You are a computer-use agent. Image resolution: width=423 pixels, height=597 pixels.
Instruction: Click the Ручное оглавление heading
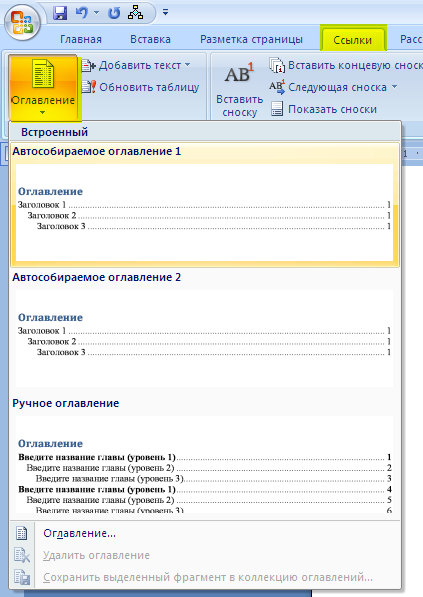pyautogui.click(x=66, y=403)
